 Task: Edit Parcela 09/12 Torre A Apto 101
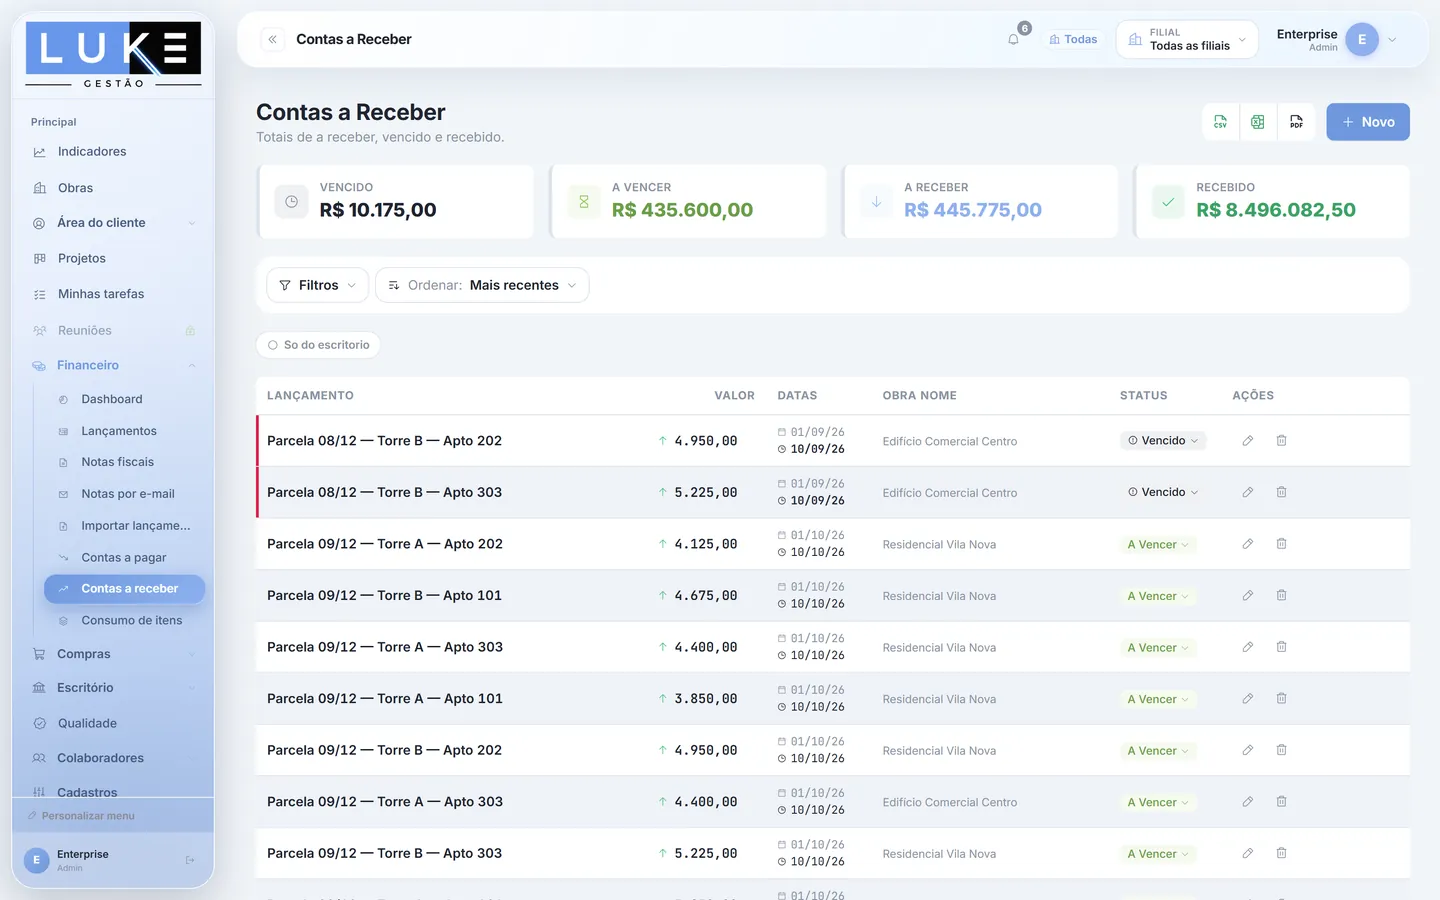coord(1248,699)
